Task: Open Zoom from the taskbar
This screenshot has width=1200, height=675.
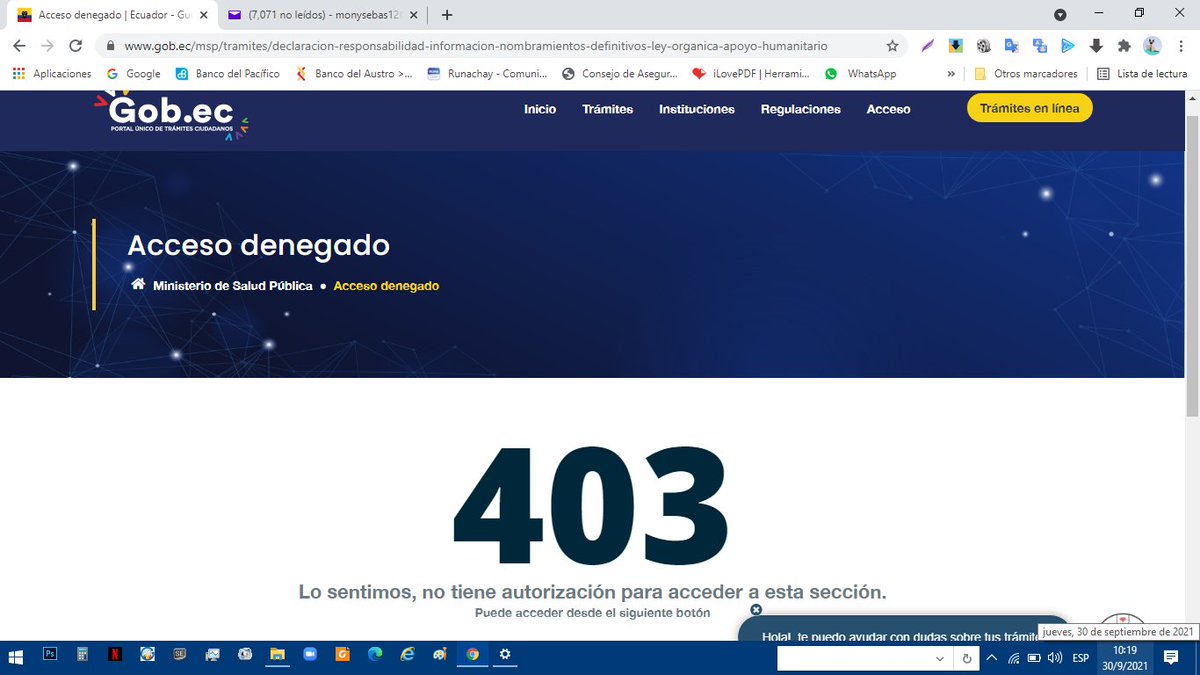Action: (x=309, y=655)
